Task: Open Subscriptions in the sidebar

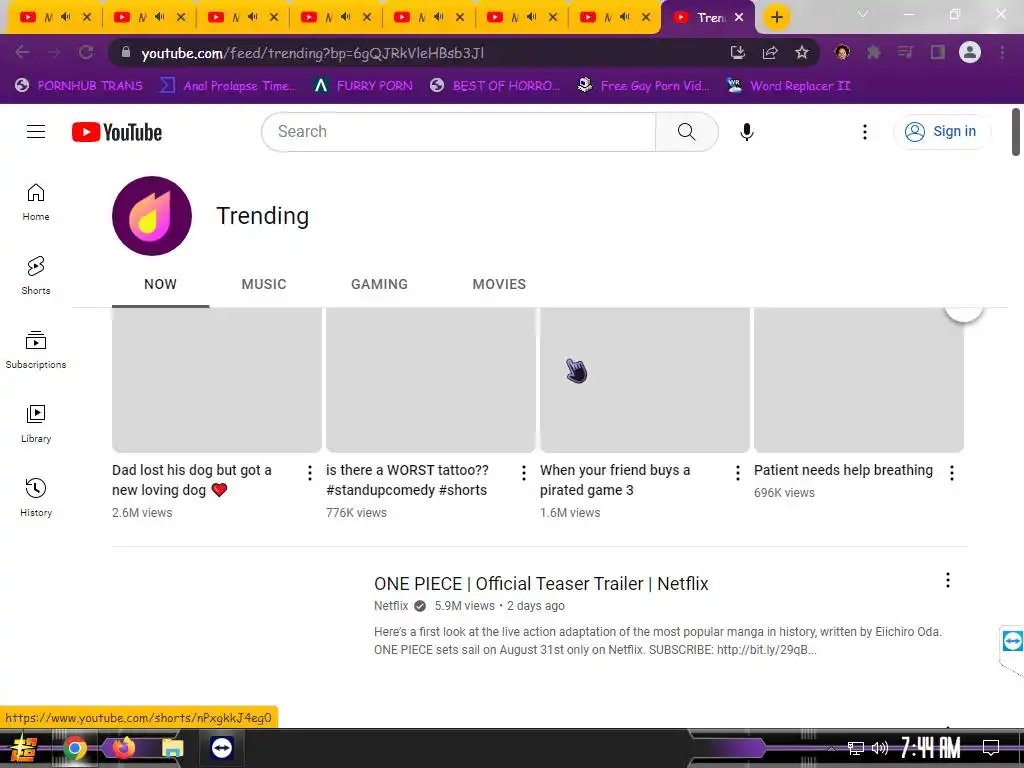Action: coord(36,350)
